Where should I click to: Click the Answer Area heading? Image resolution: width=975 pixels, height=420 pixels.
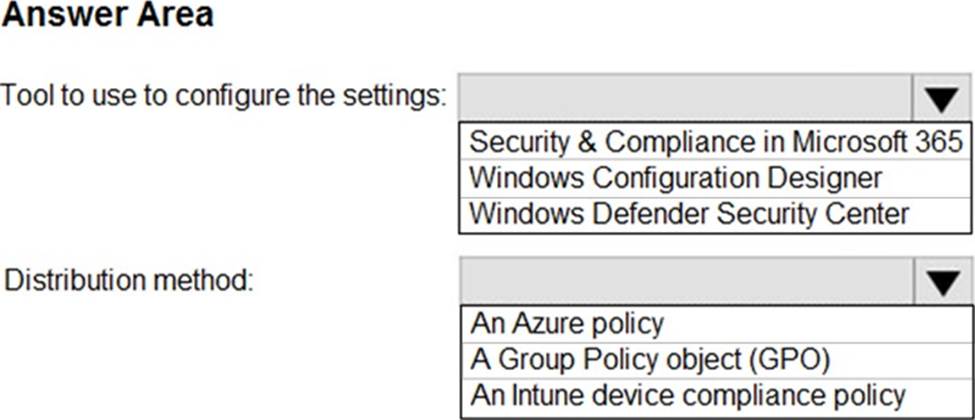[x=108, y=17]
